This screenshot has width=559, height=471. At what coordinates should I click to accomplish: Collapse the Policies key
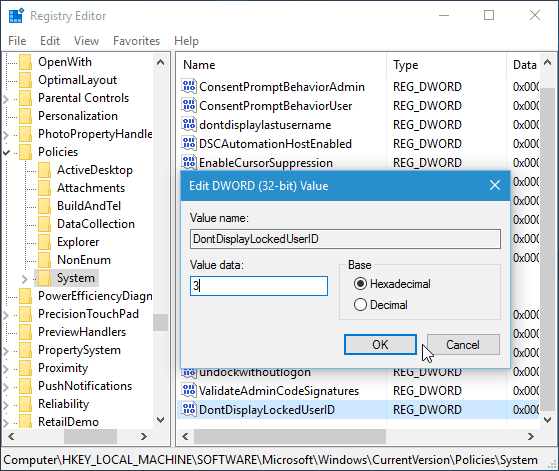click(x=6, y=152)
